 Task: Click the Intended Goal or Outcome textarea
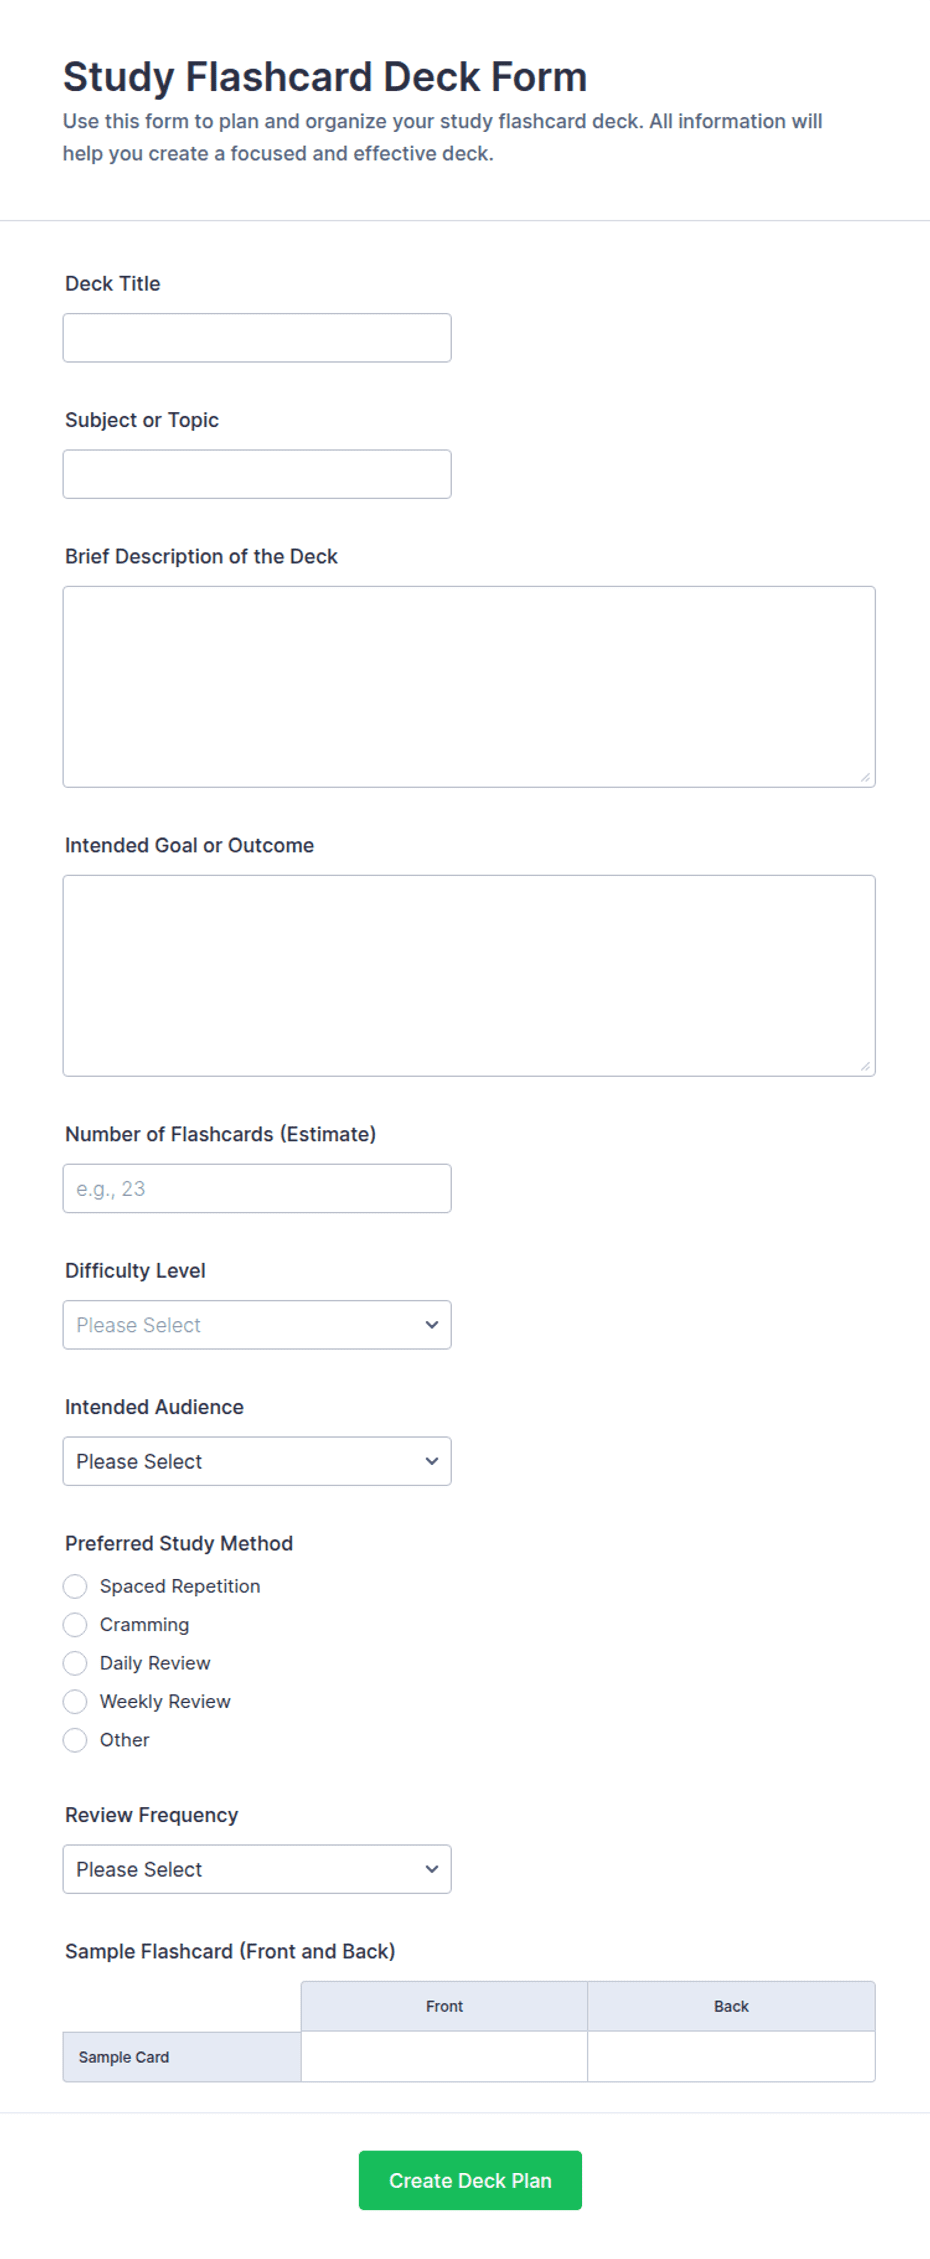(x=469, y=976)
